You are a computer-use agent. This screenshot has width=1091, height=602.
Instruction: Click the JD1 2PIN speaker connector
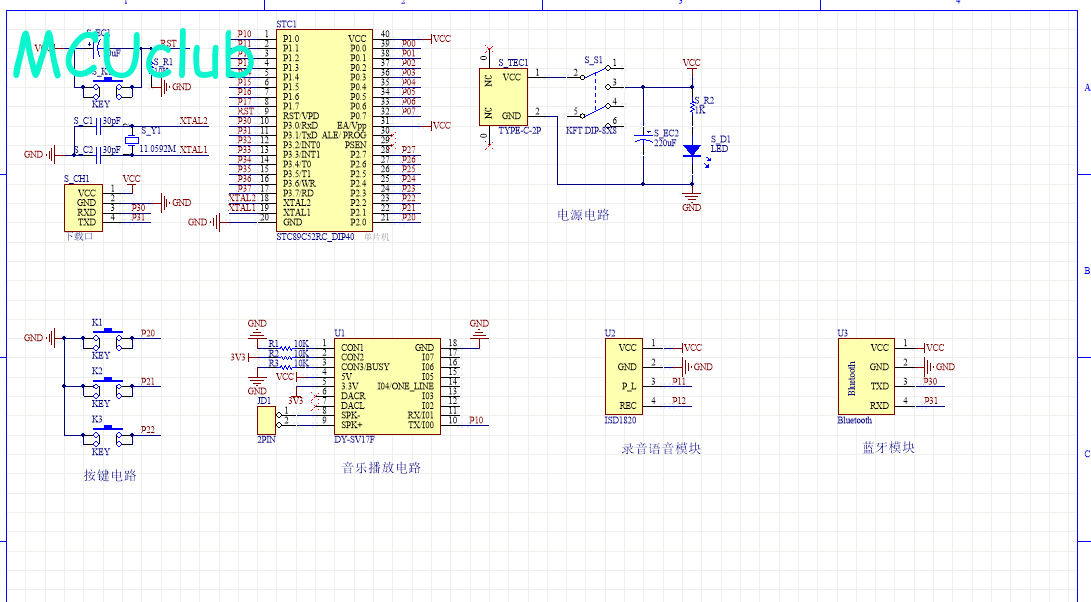coord(265,419)
